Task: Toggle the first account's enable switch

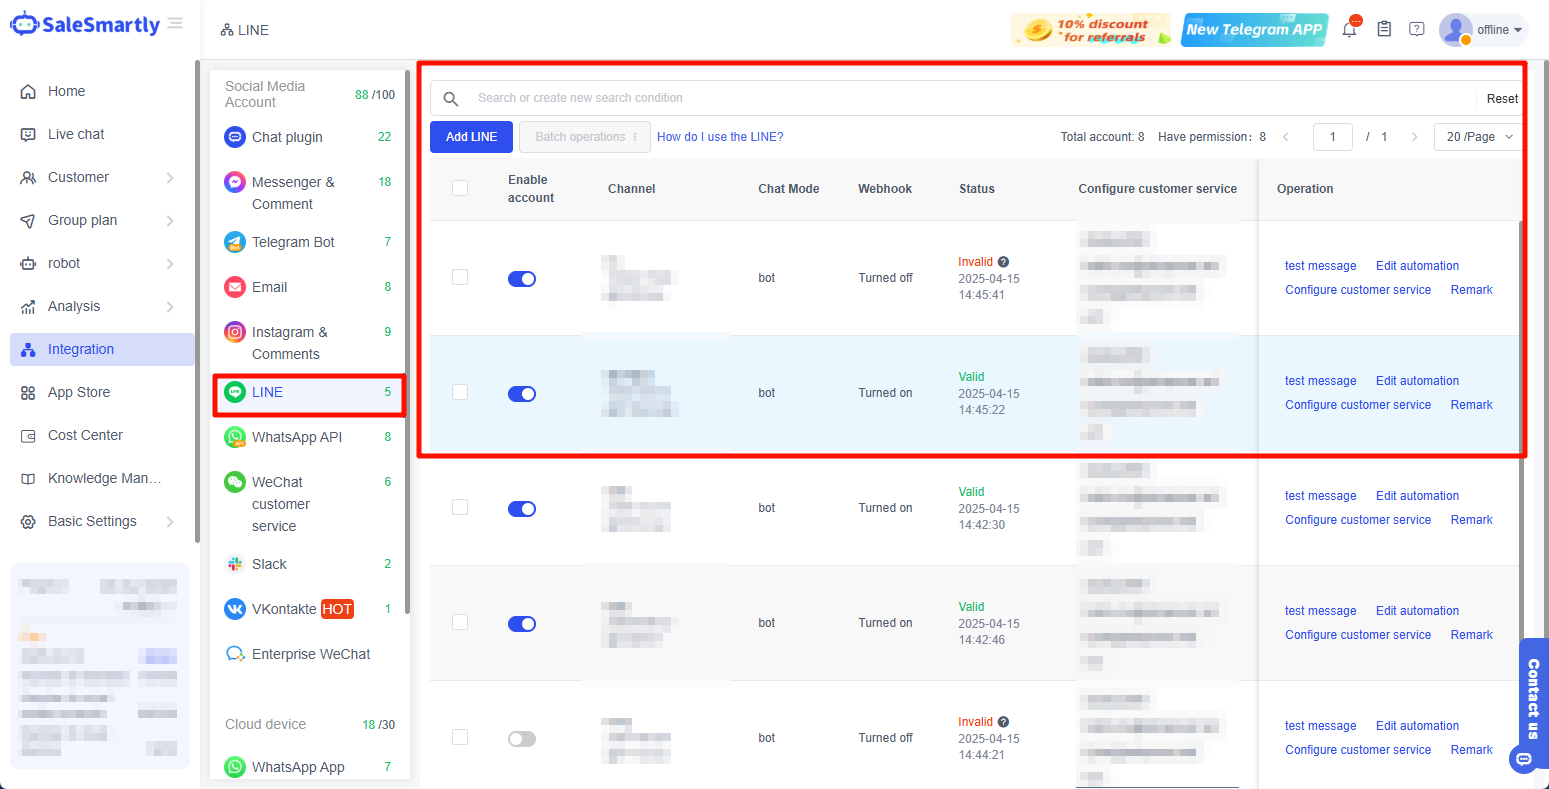Action: click(522, 279)
